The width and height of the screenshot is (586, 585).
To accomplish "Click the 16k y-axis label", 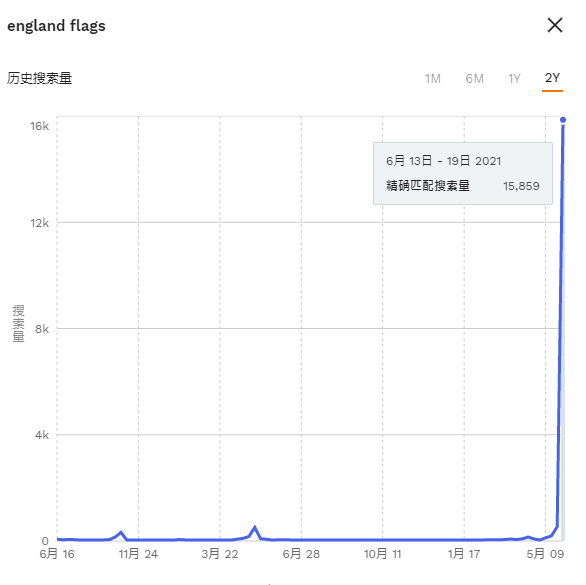I will tap(39, 126).
